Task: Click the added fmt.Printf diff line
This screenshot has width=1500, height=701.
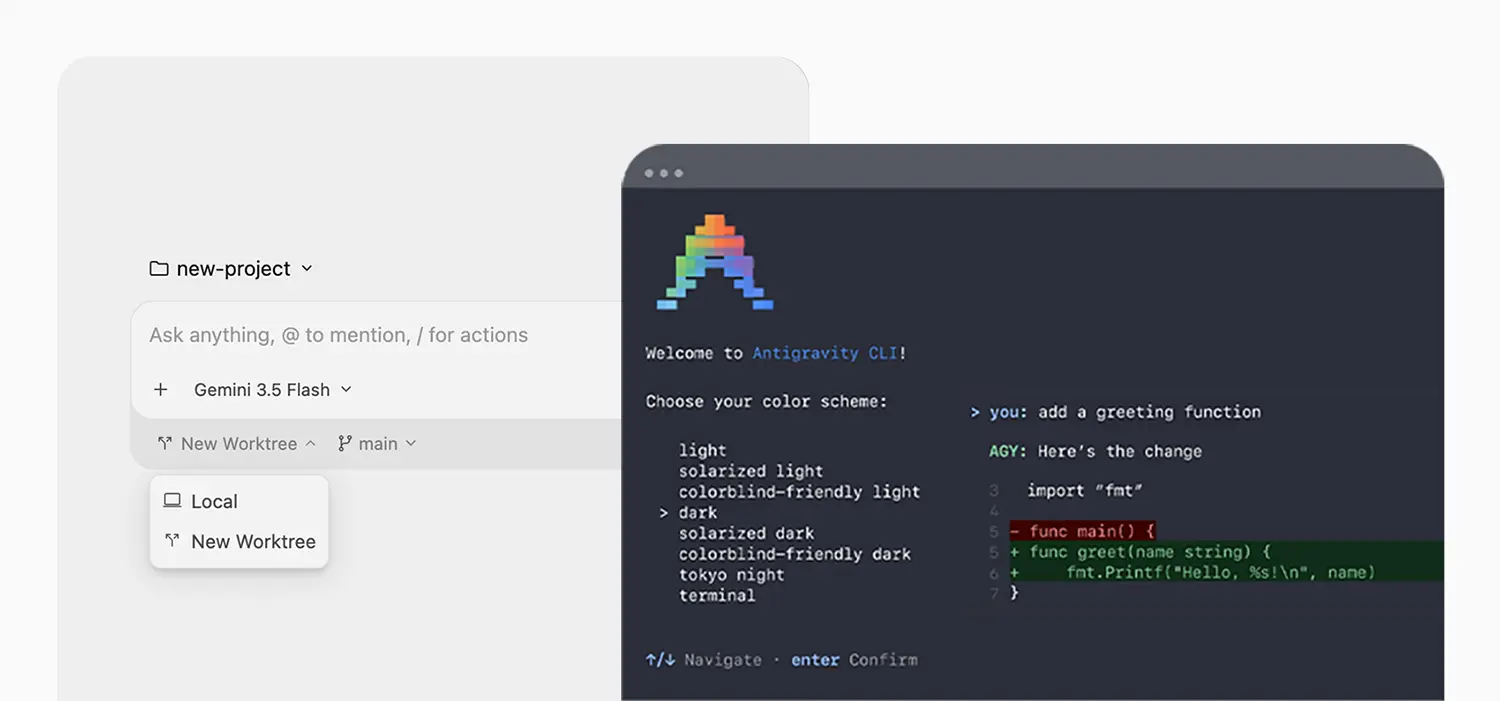Action: coord(1226,573)
